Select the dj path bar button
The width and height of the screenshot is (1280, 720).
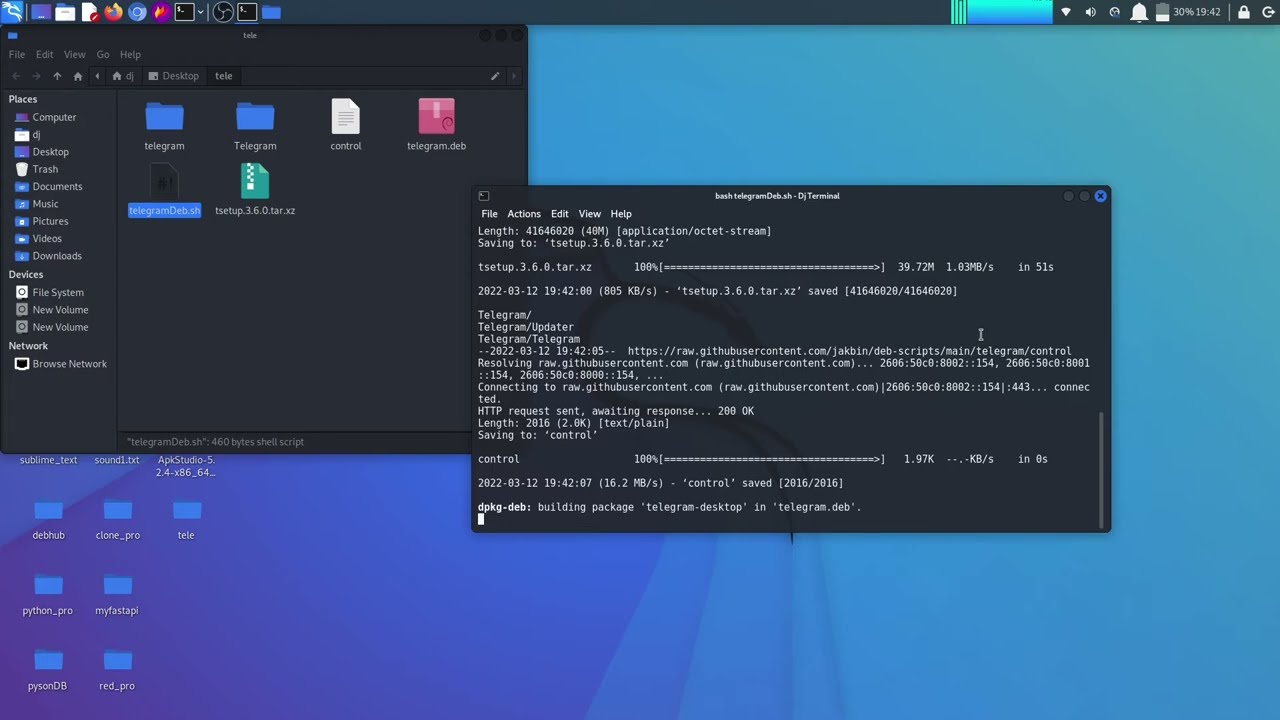(123, 76)
